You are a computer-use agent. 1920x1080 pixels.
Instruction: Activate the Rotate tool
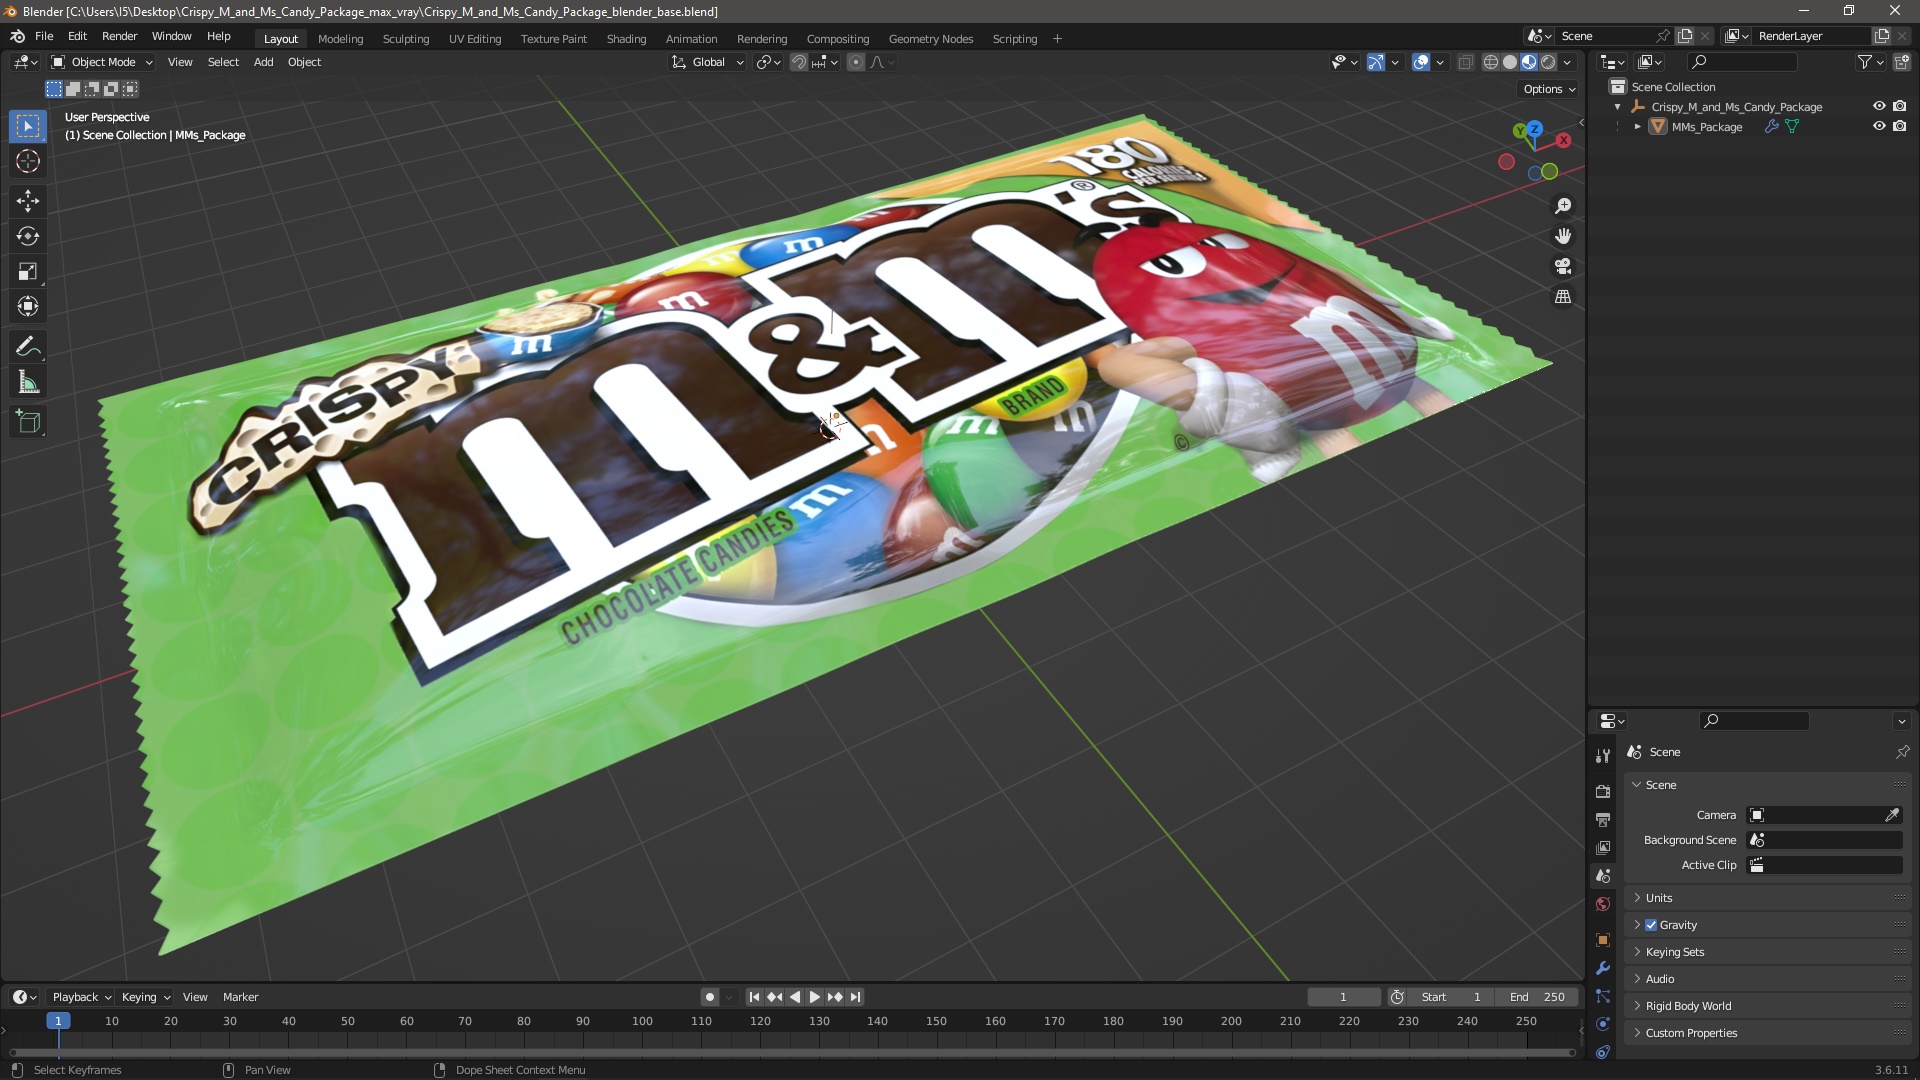(x=28, y=236)
